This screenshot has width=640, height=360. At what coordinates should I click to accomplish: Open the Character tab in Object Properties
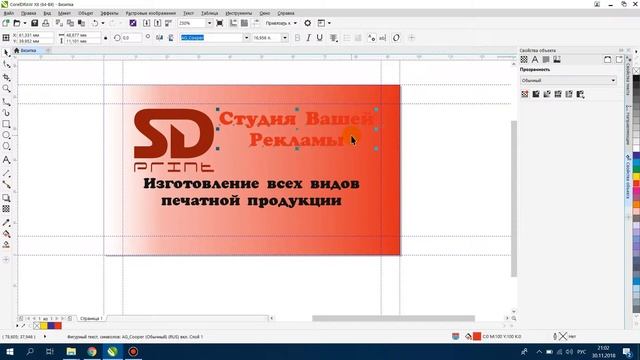tap(535, 60)
